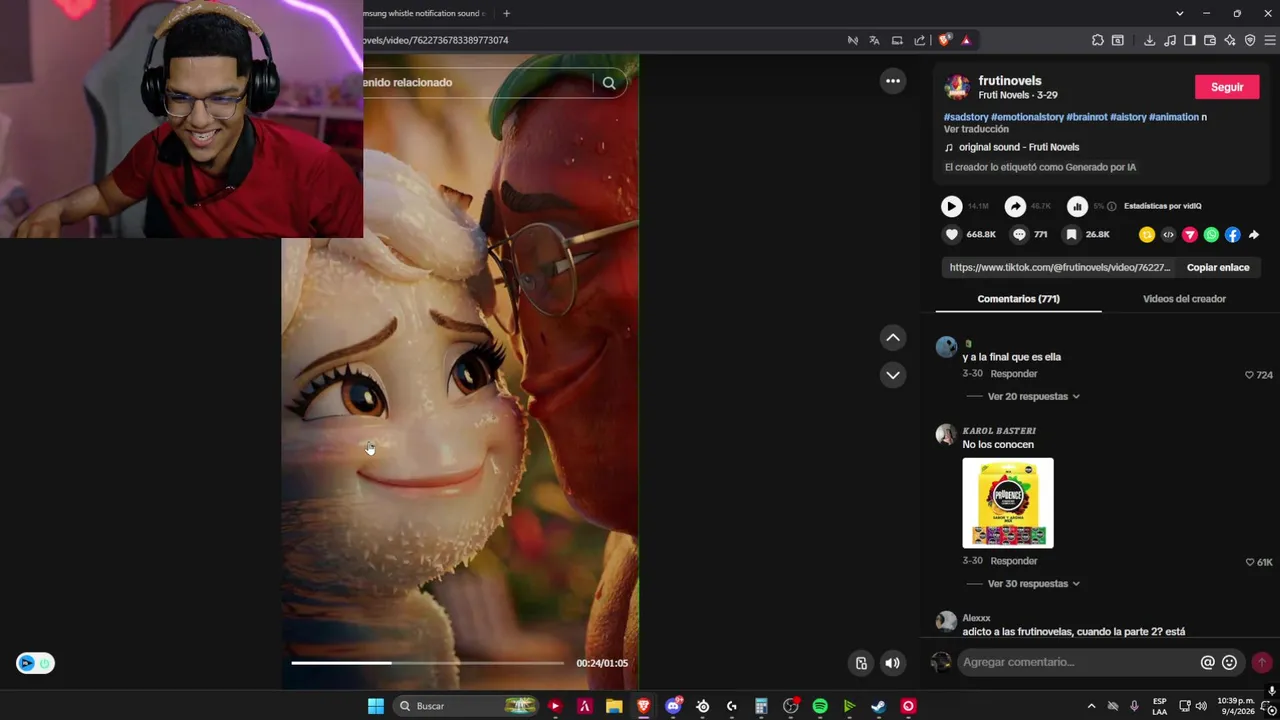The width and height of the screenshot is (1280, 720).
Task: Open the emoji picker in comment box
Action: coord(1229,662)
